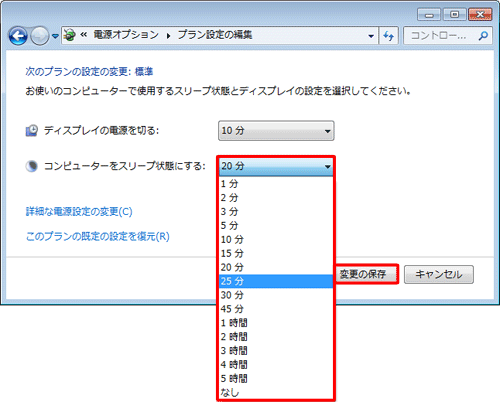Screen dimensions: 500x402
Task: Select 1 時間 in the sleep list
Action: (x=276, y=323)
